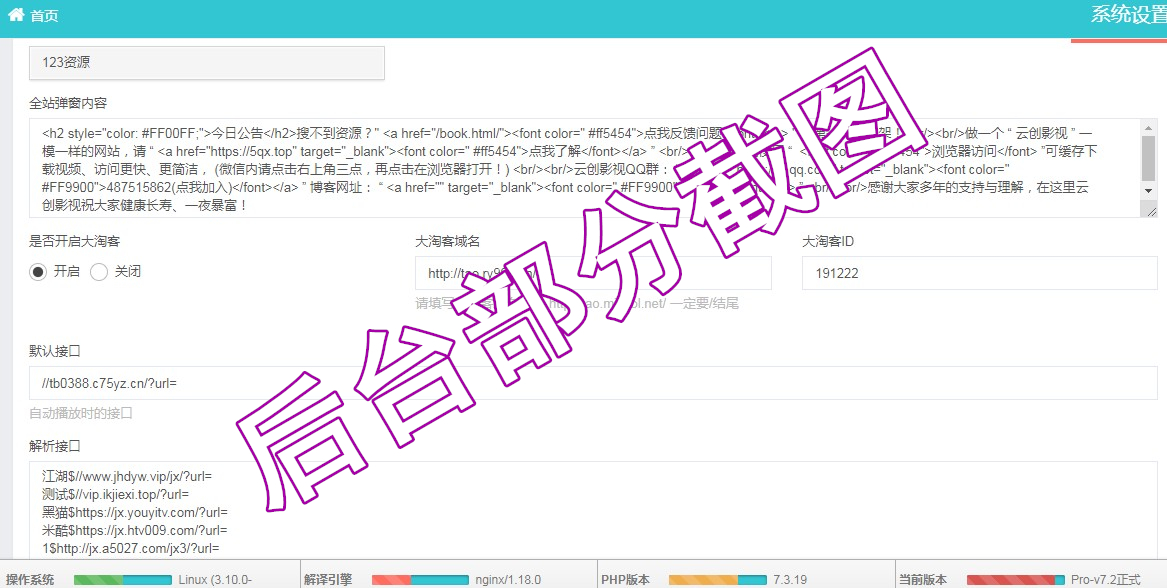The image size is (1167, 588).
Task: Click the home icon in top bar
Action: pyautogui.click(x=16, y=15)
